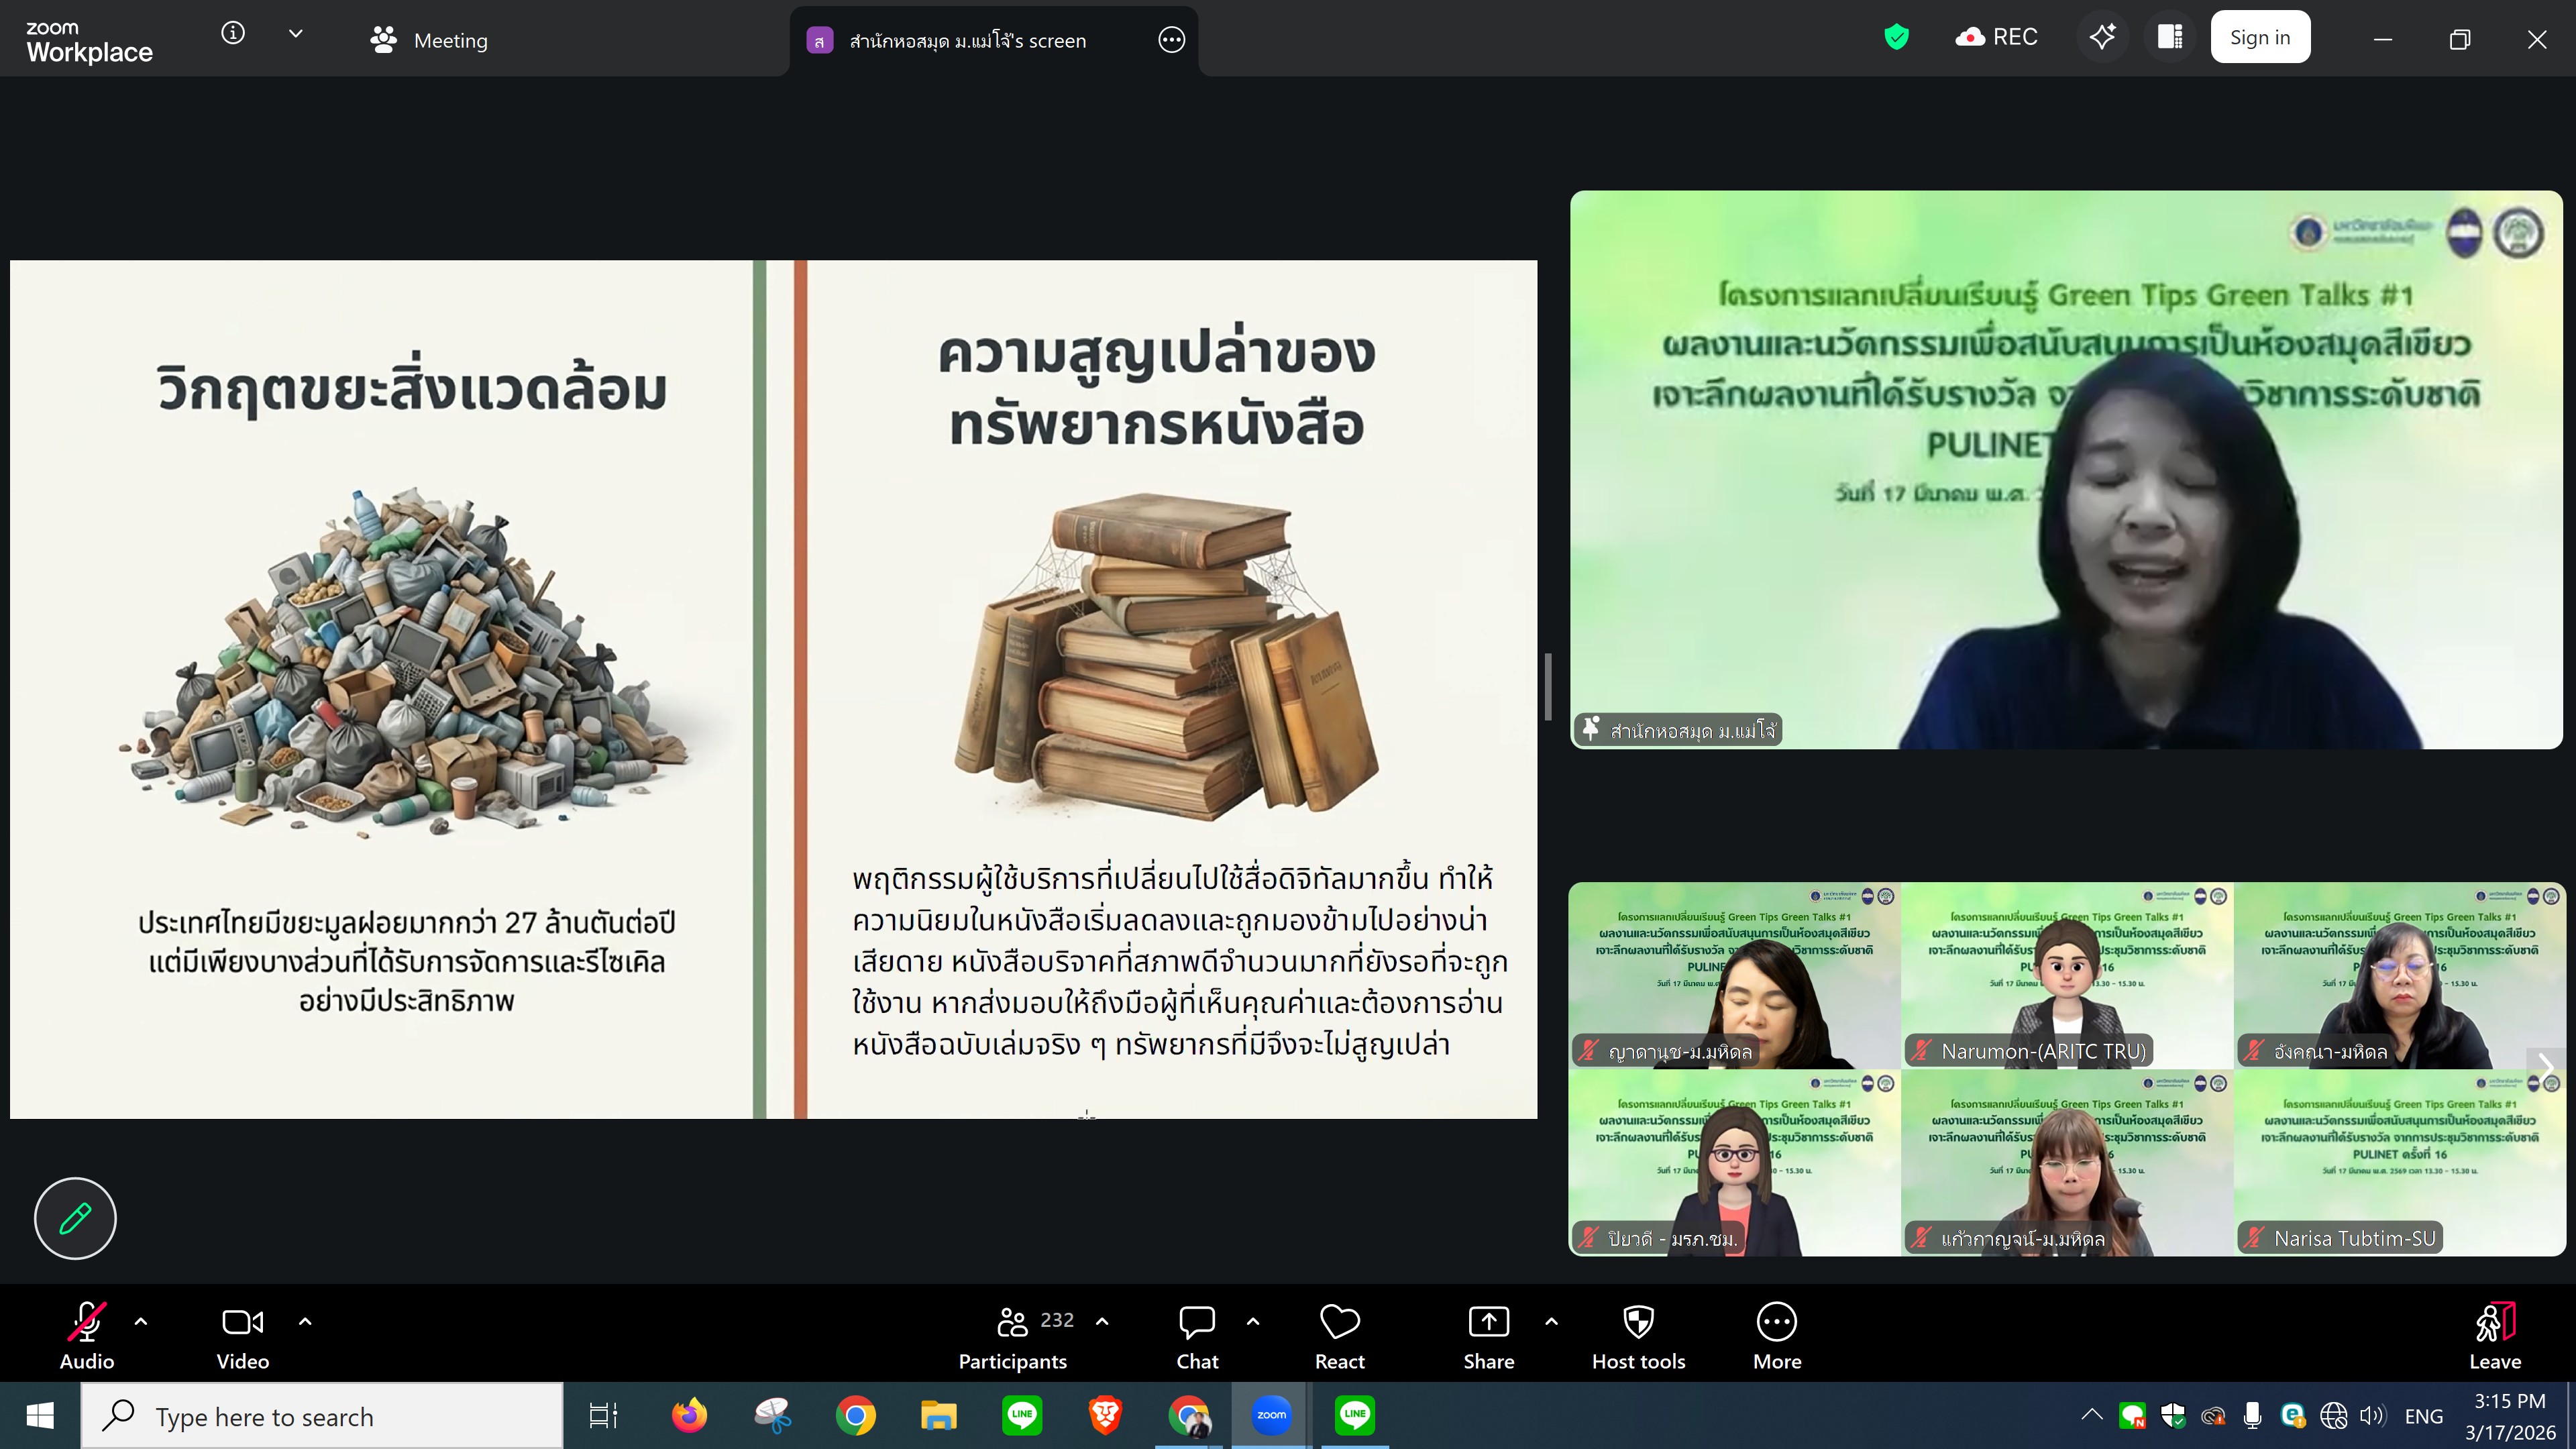Open the AI Companion sparkle icon

click(2102, 38)
